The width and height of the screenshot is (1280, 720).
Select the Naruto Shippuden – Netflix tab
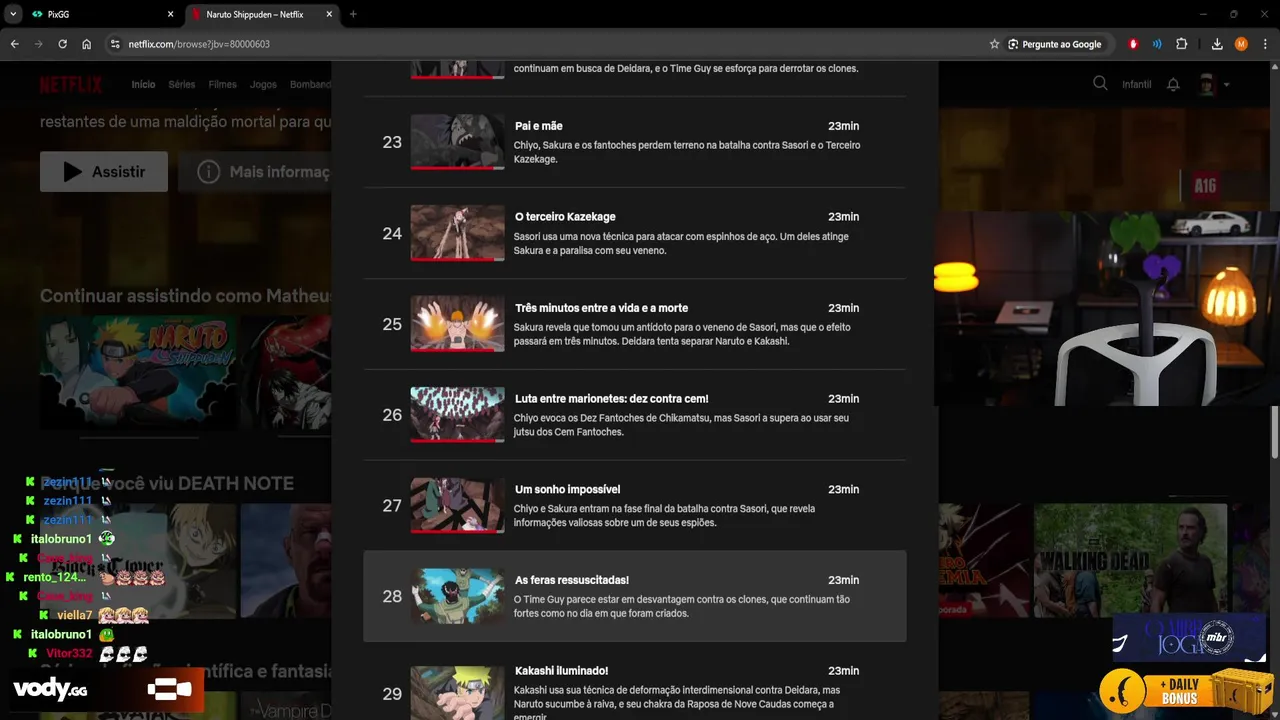tap(262, 14)
